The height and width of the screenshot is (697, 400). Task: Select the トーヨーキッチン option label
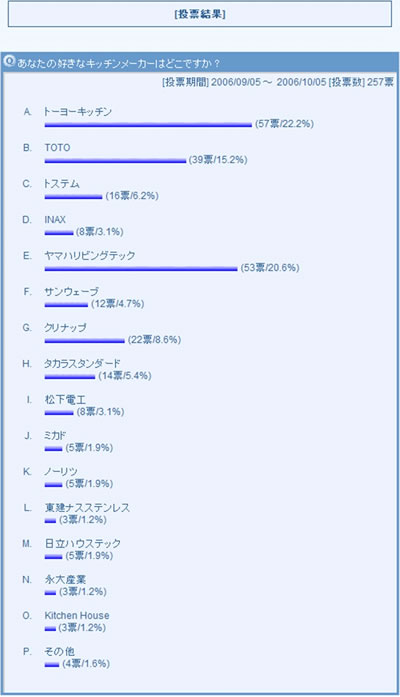[77, 112]
